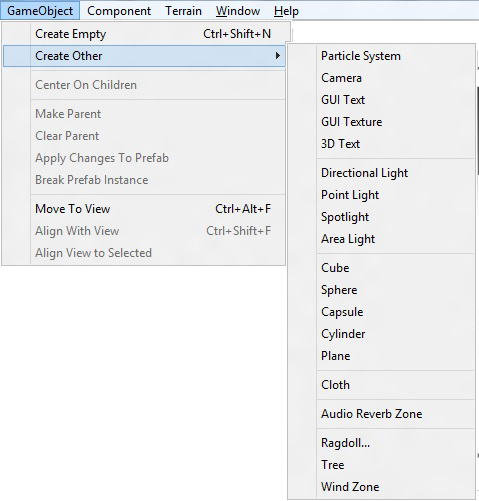This screenshot has height=501, width=479.
Task: Create a Particle System
Action: point(381,56)
